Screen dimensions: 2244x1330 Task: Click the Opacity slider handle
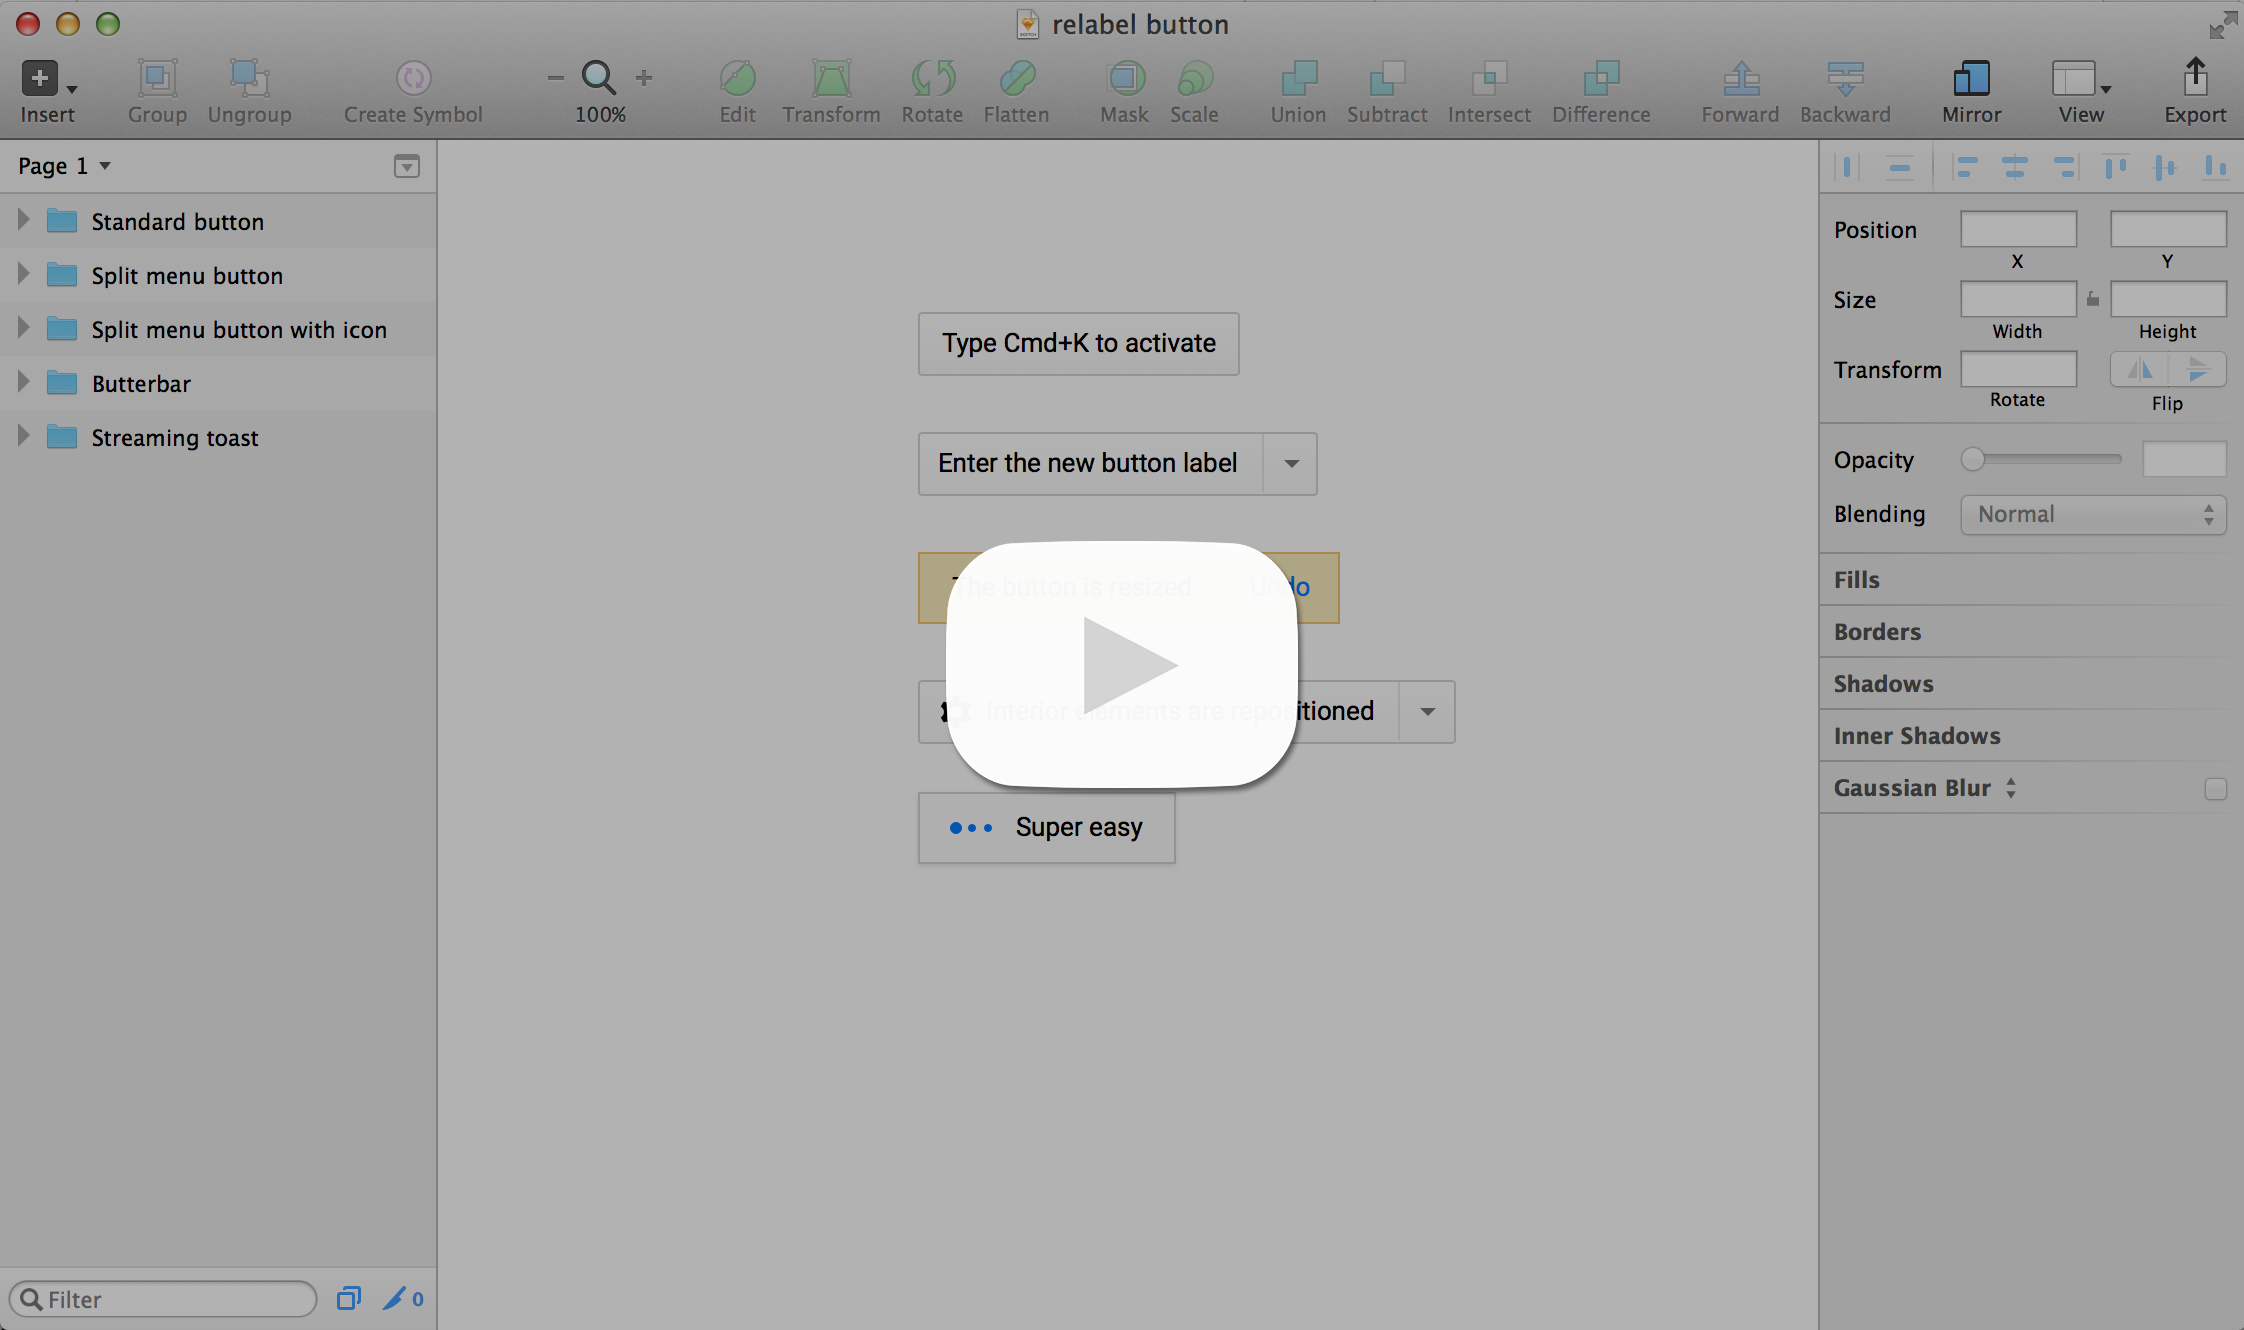[1972, 459]
